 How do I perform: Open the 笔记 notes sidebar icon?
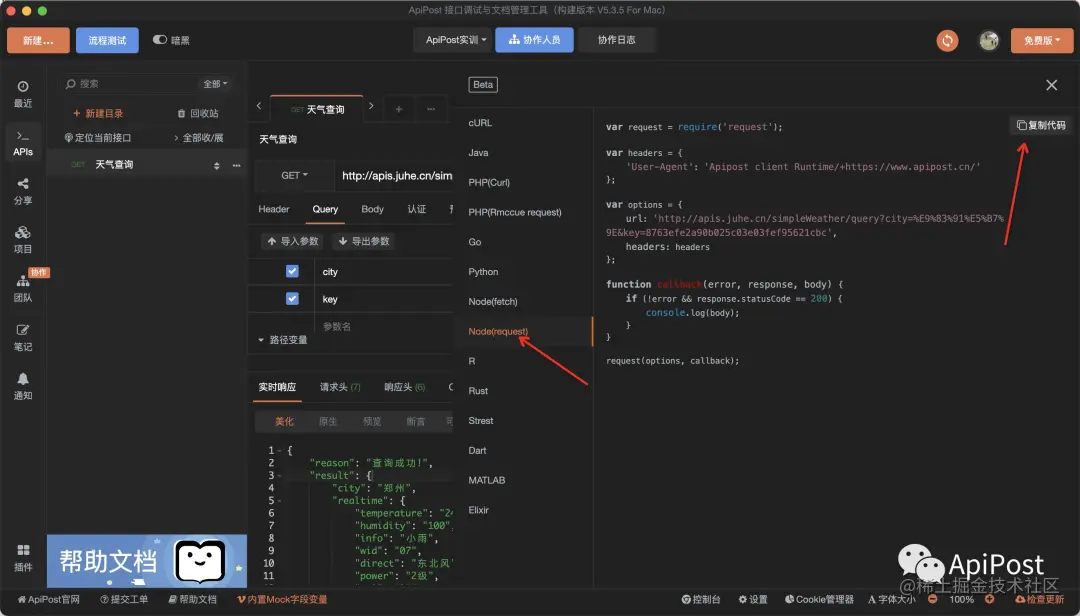click(23, 338)
